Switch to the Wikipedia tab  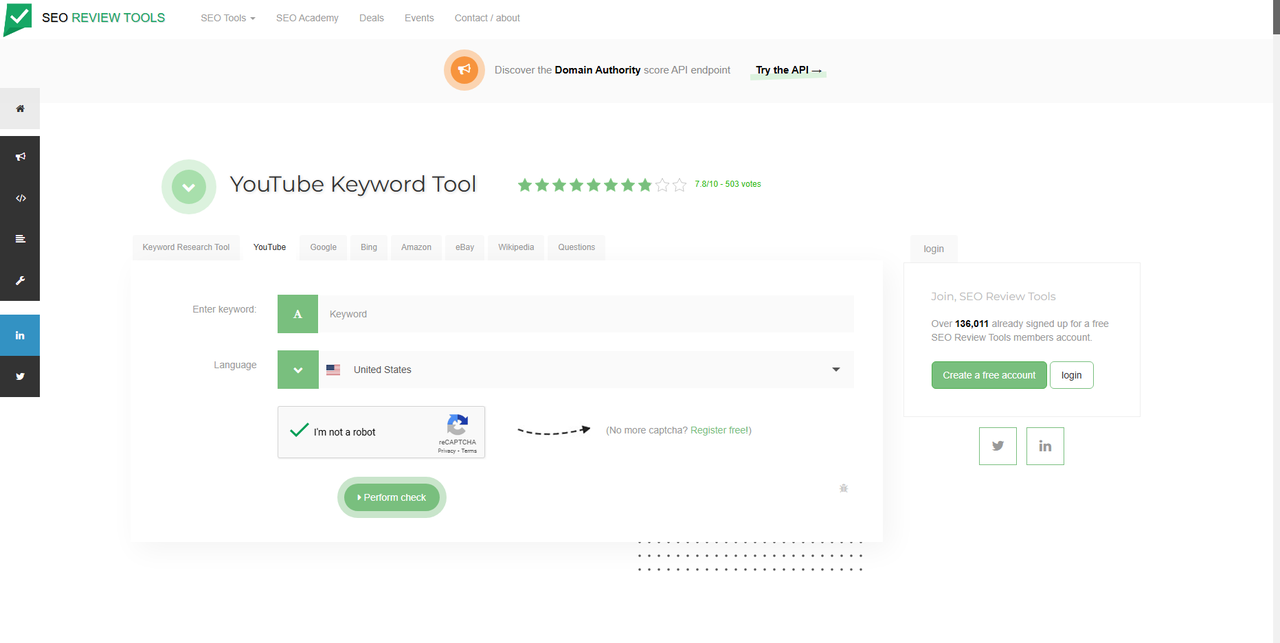(x=516, y=247)
